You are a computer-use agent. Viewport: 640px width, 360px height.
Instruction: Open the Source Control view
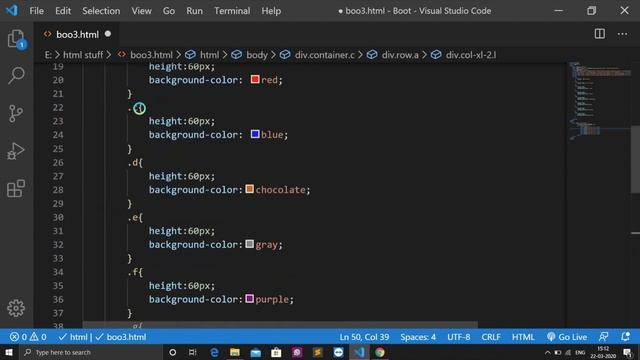[16, 113]
